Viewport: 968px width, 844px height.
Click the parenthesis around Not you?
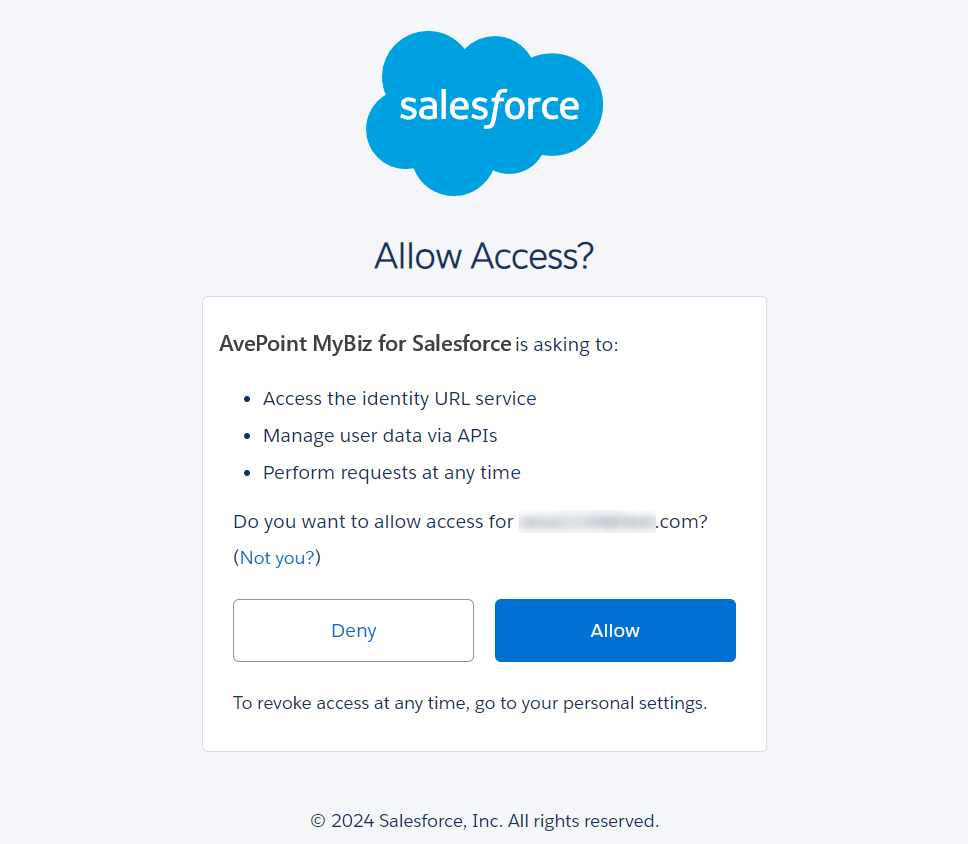237,557
